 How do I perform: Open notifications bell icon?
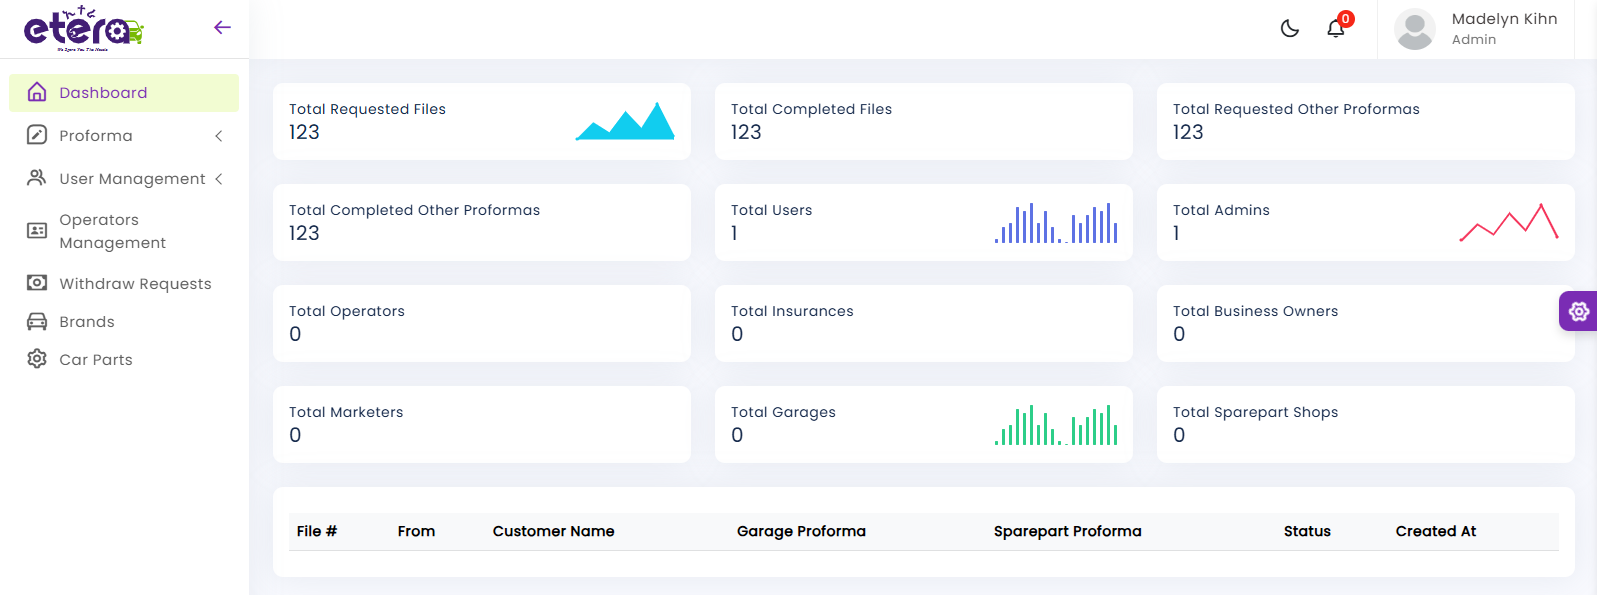pyautogui.click(x=1336, y=28)
